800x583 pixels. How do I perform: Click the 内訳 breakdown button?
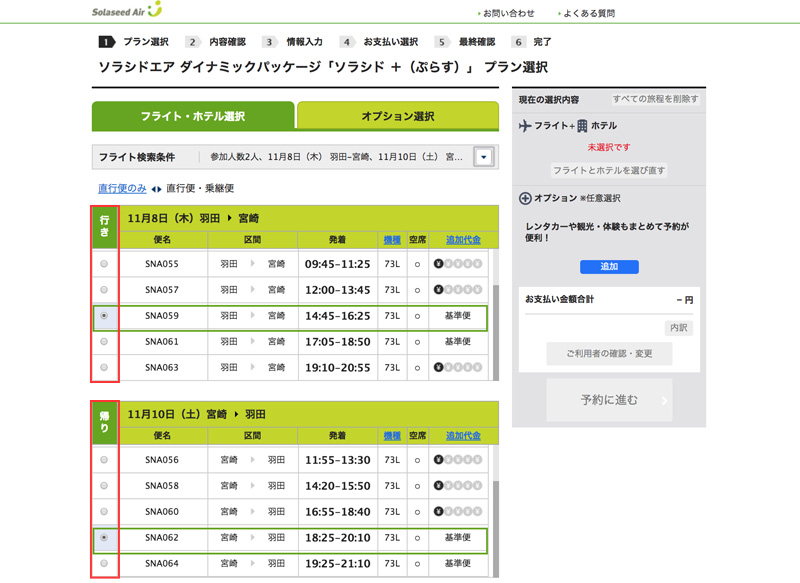(679, 328)
